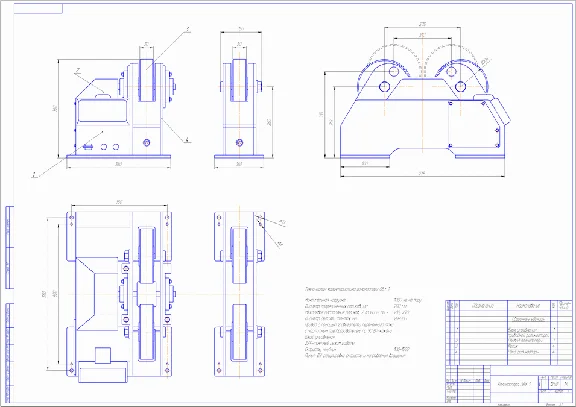This screenshot has height=407, width=576.
Task: Click the vertical binding-margin stamp strip
Action: coord(10,304)
